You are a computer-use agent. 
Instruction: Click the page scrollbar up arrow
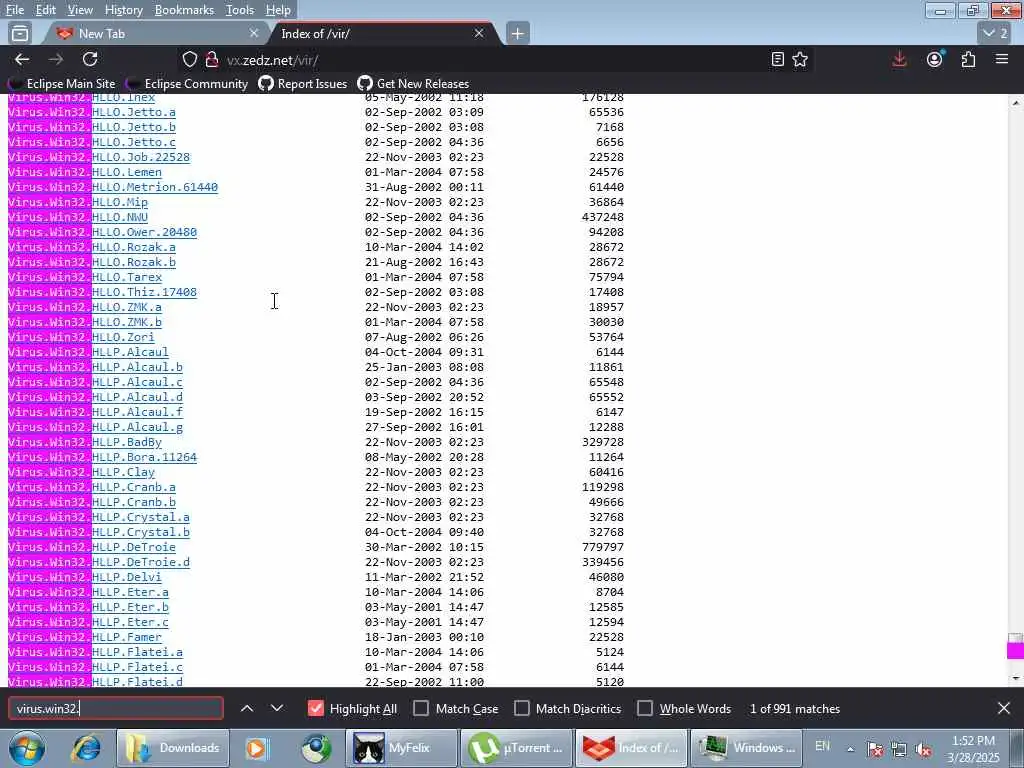tap(1016, 103)
